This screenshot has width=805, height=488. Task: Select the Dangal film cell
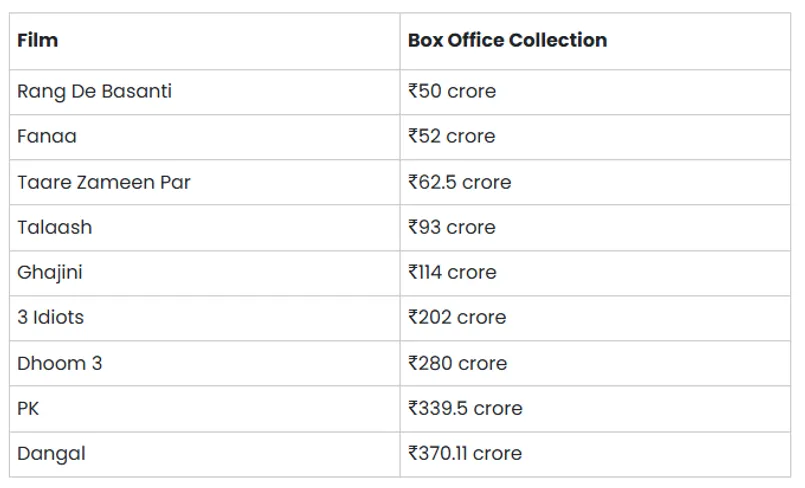[51, 453]
